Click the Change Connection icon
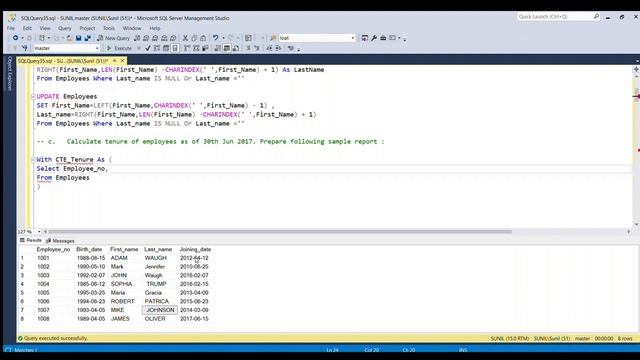This screenshot has height=360, width=640. tap(24, 48)
